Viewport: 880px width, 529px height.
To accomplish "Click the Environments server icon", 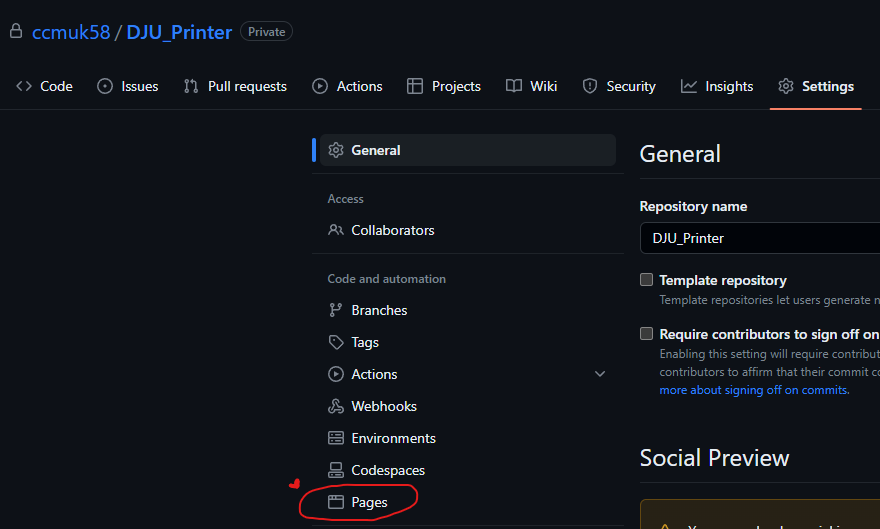I will click(336, 438).
